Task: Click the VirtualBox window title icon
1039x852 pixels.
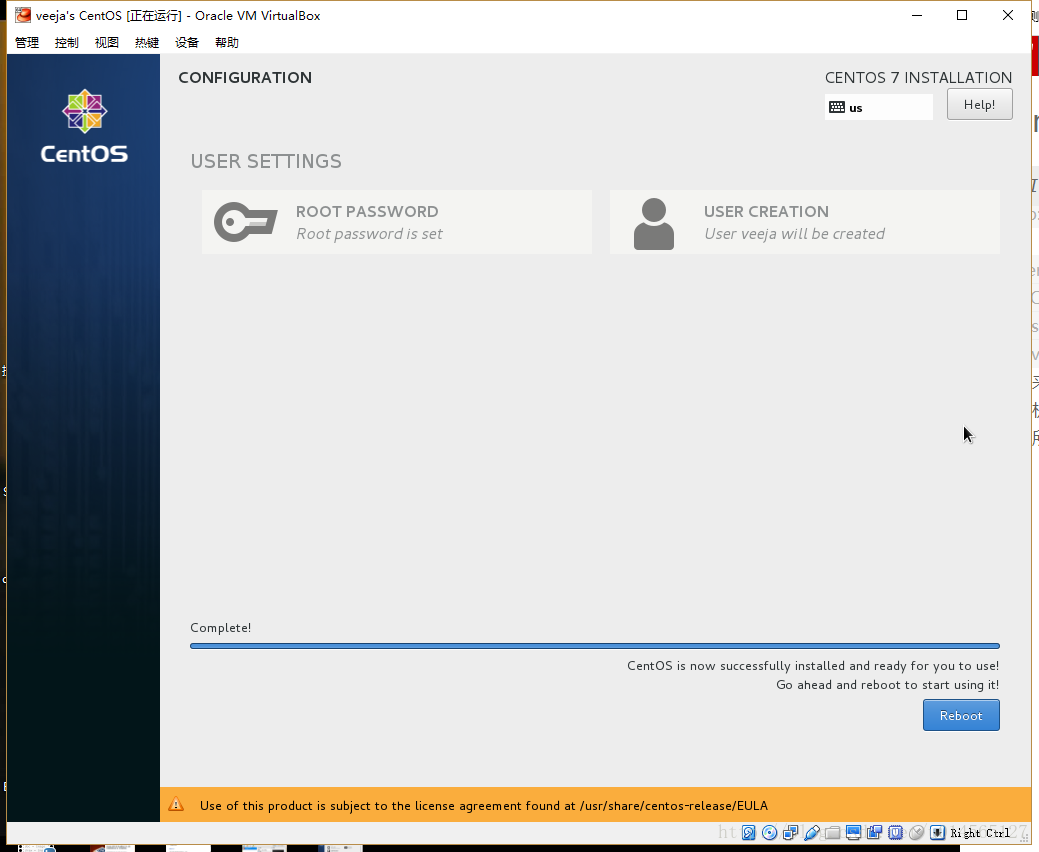Action: [x=23, y=15]
